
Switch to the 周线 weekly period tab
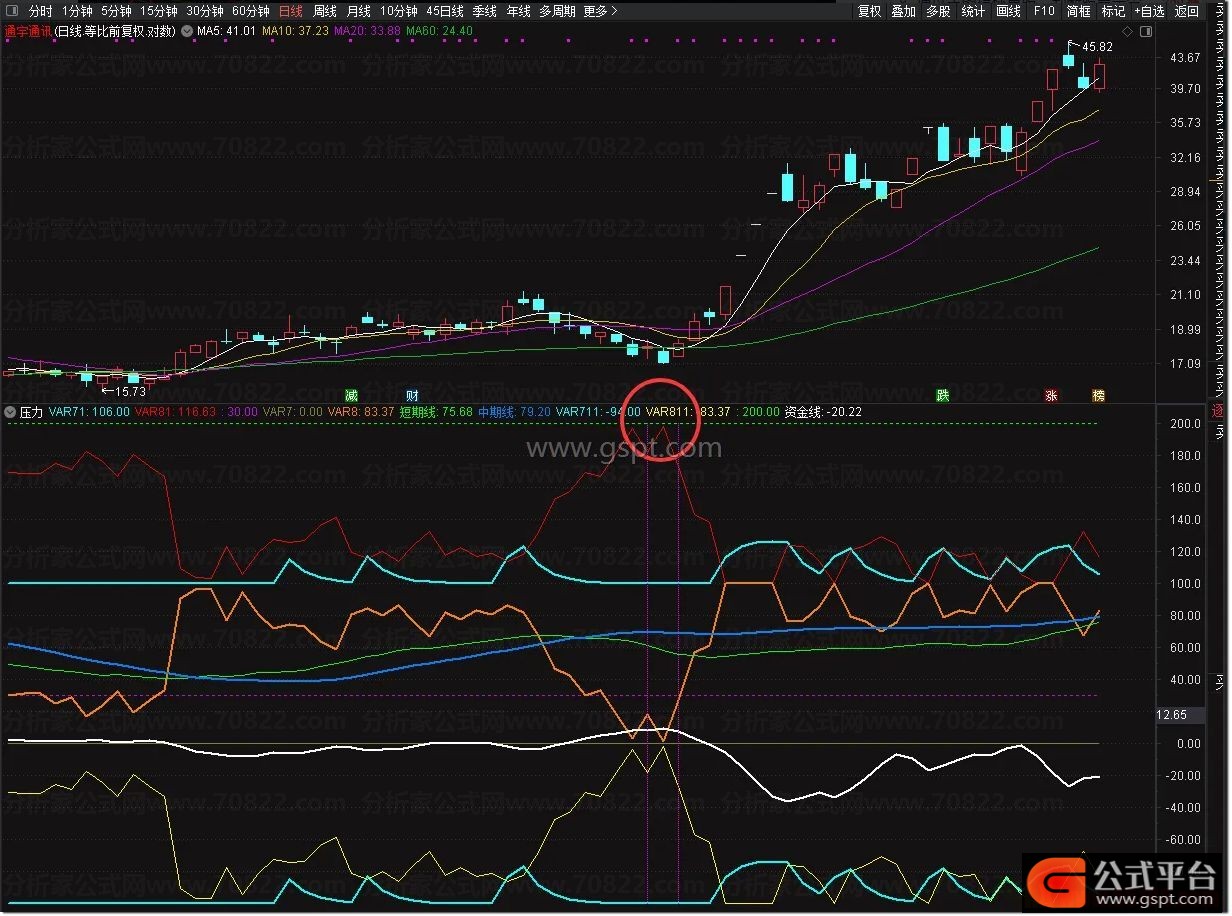(x=325, y=11)
